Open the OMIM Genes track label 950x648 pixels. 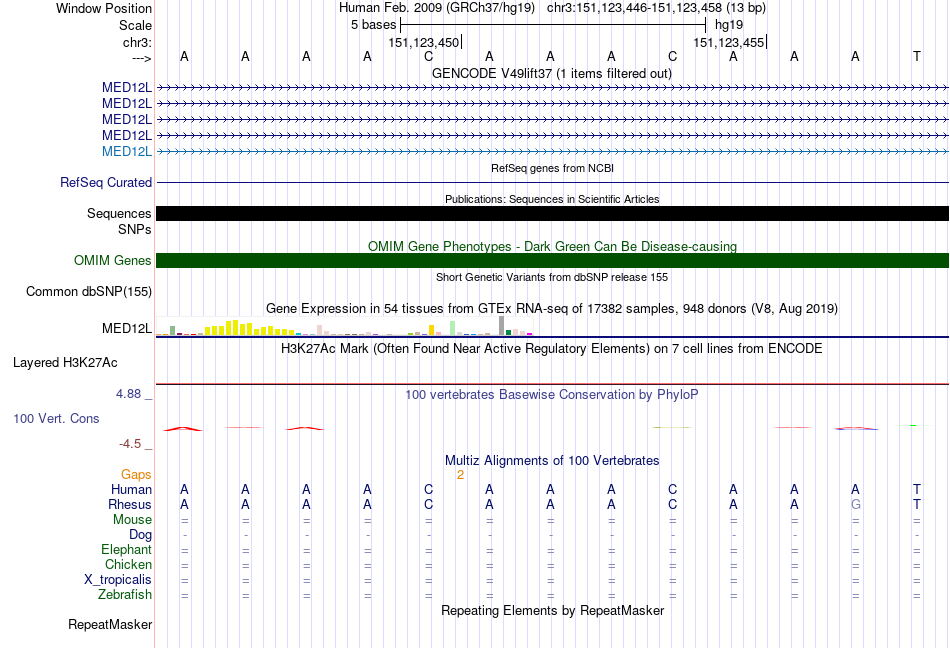point(113,260)
